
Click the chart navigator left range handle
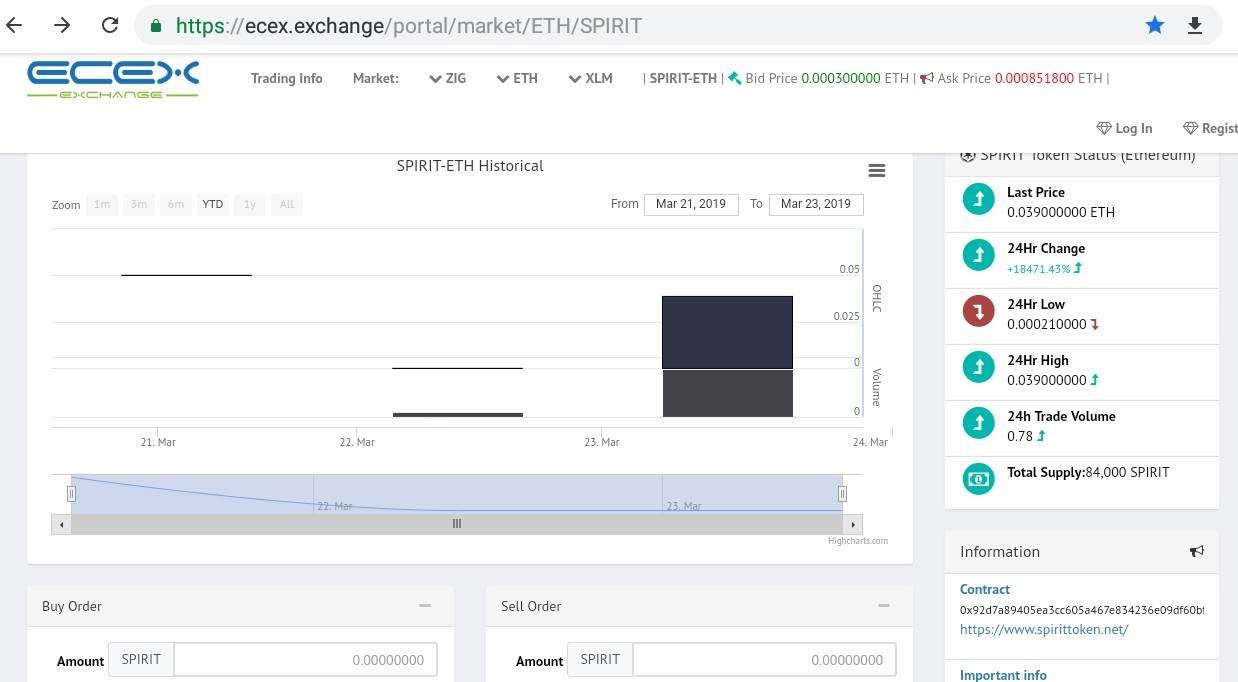click(71, 493)
